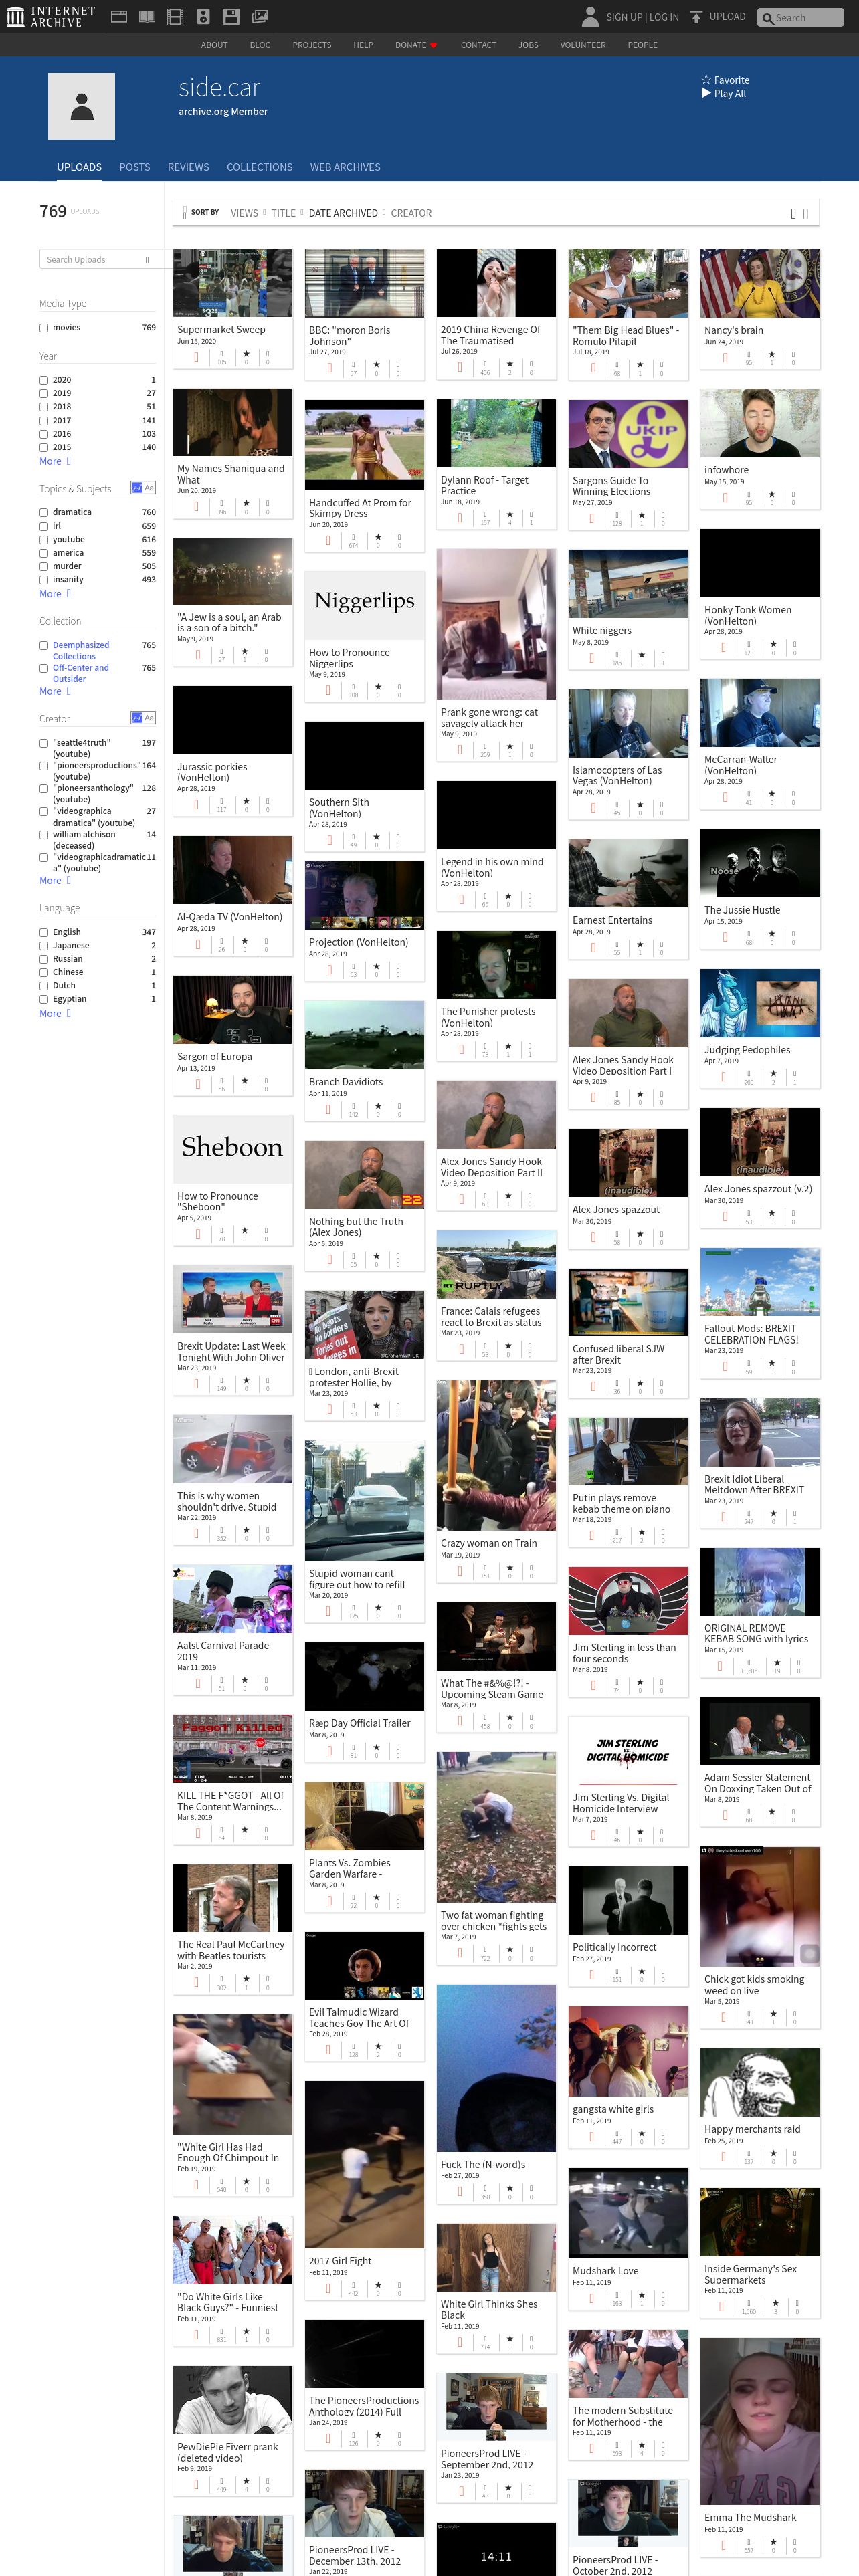The image size is (859, 2576).
Task: Check the Japanese language filter
Action: (x=44, y=945)
